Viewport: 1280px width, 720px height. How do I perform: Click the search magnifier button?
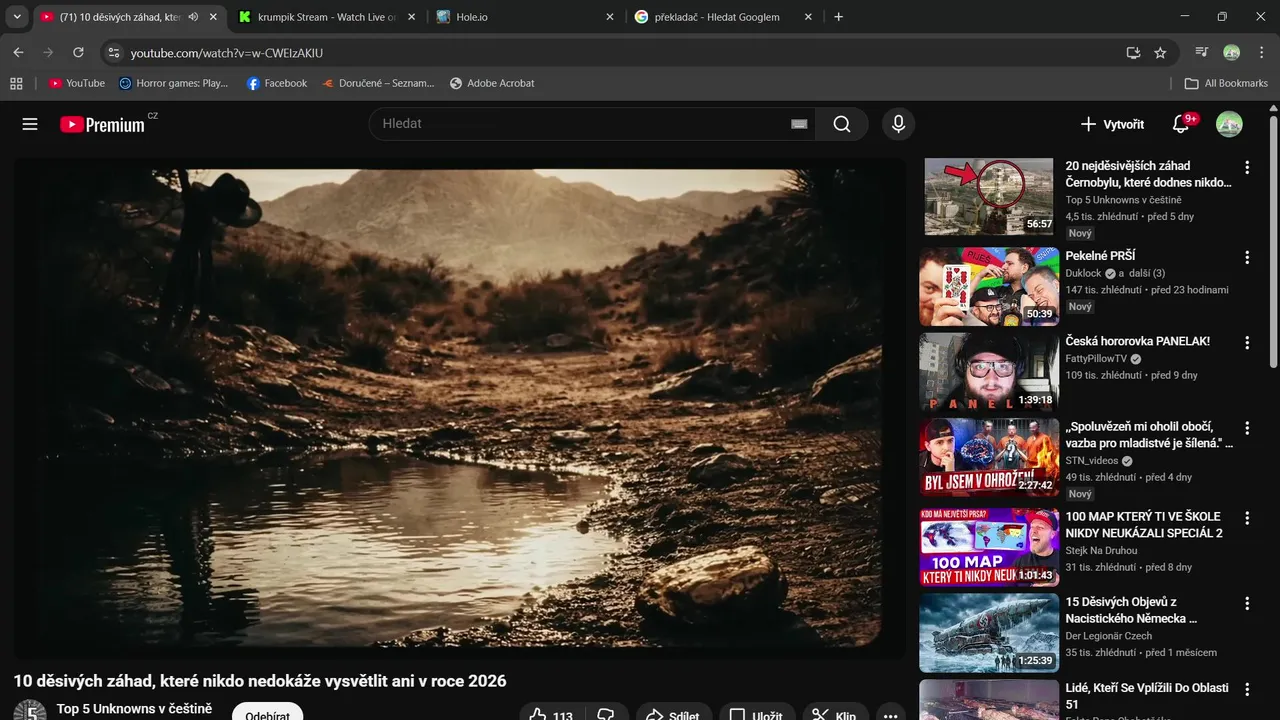[x=842, y=124]
